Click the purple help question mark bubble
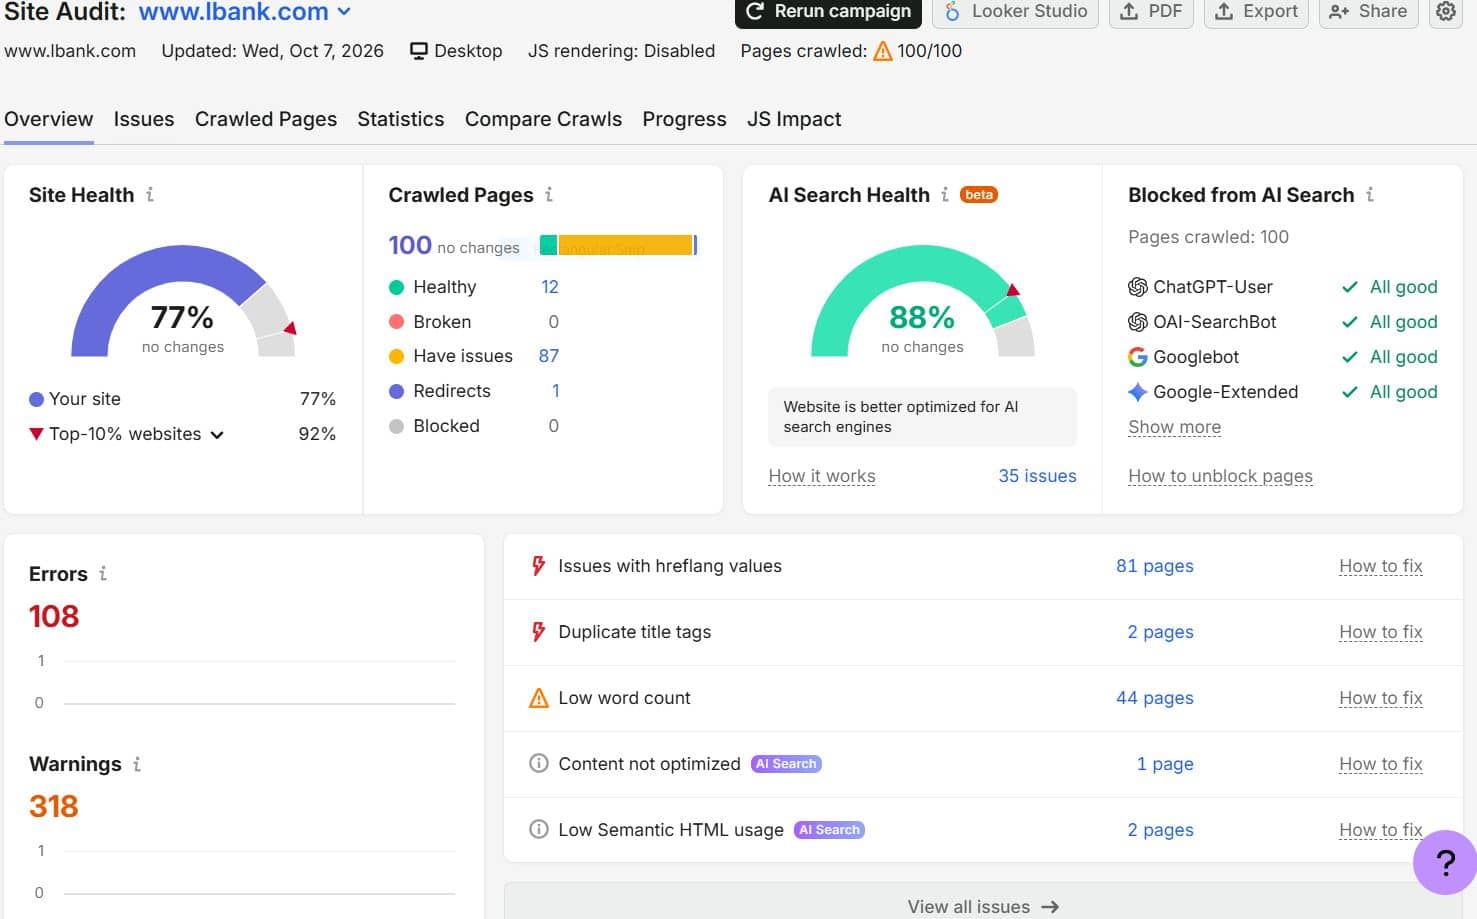This screenshot has height=919, width=1477. [1445, 862]
